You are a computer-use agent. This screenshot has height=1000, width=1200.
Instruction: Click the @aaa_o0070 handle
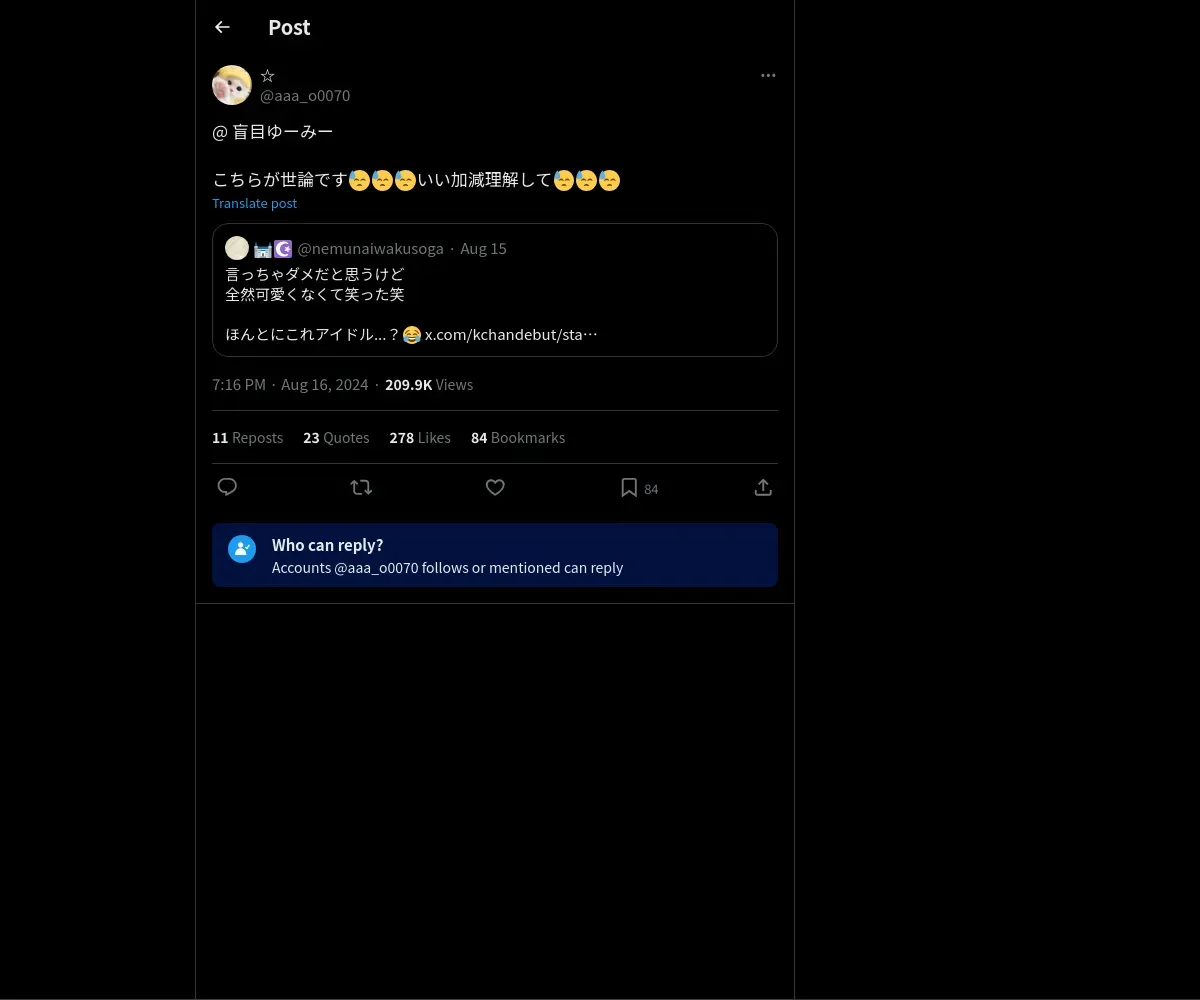coord(305,96)
